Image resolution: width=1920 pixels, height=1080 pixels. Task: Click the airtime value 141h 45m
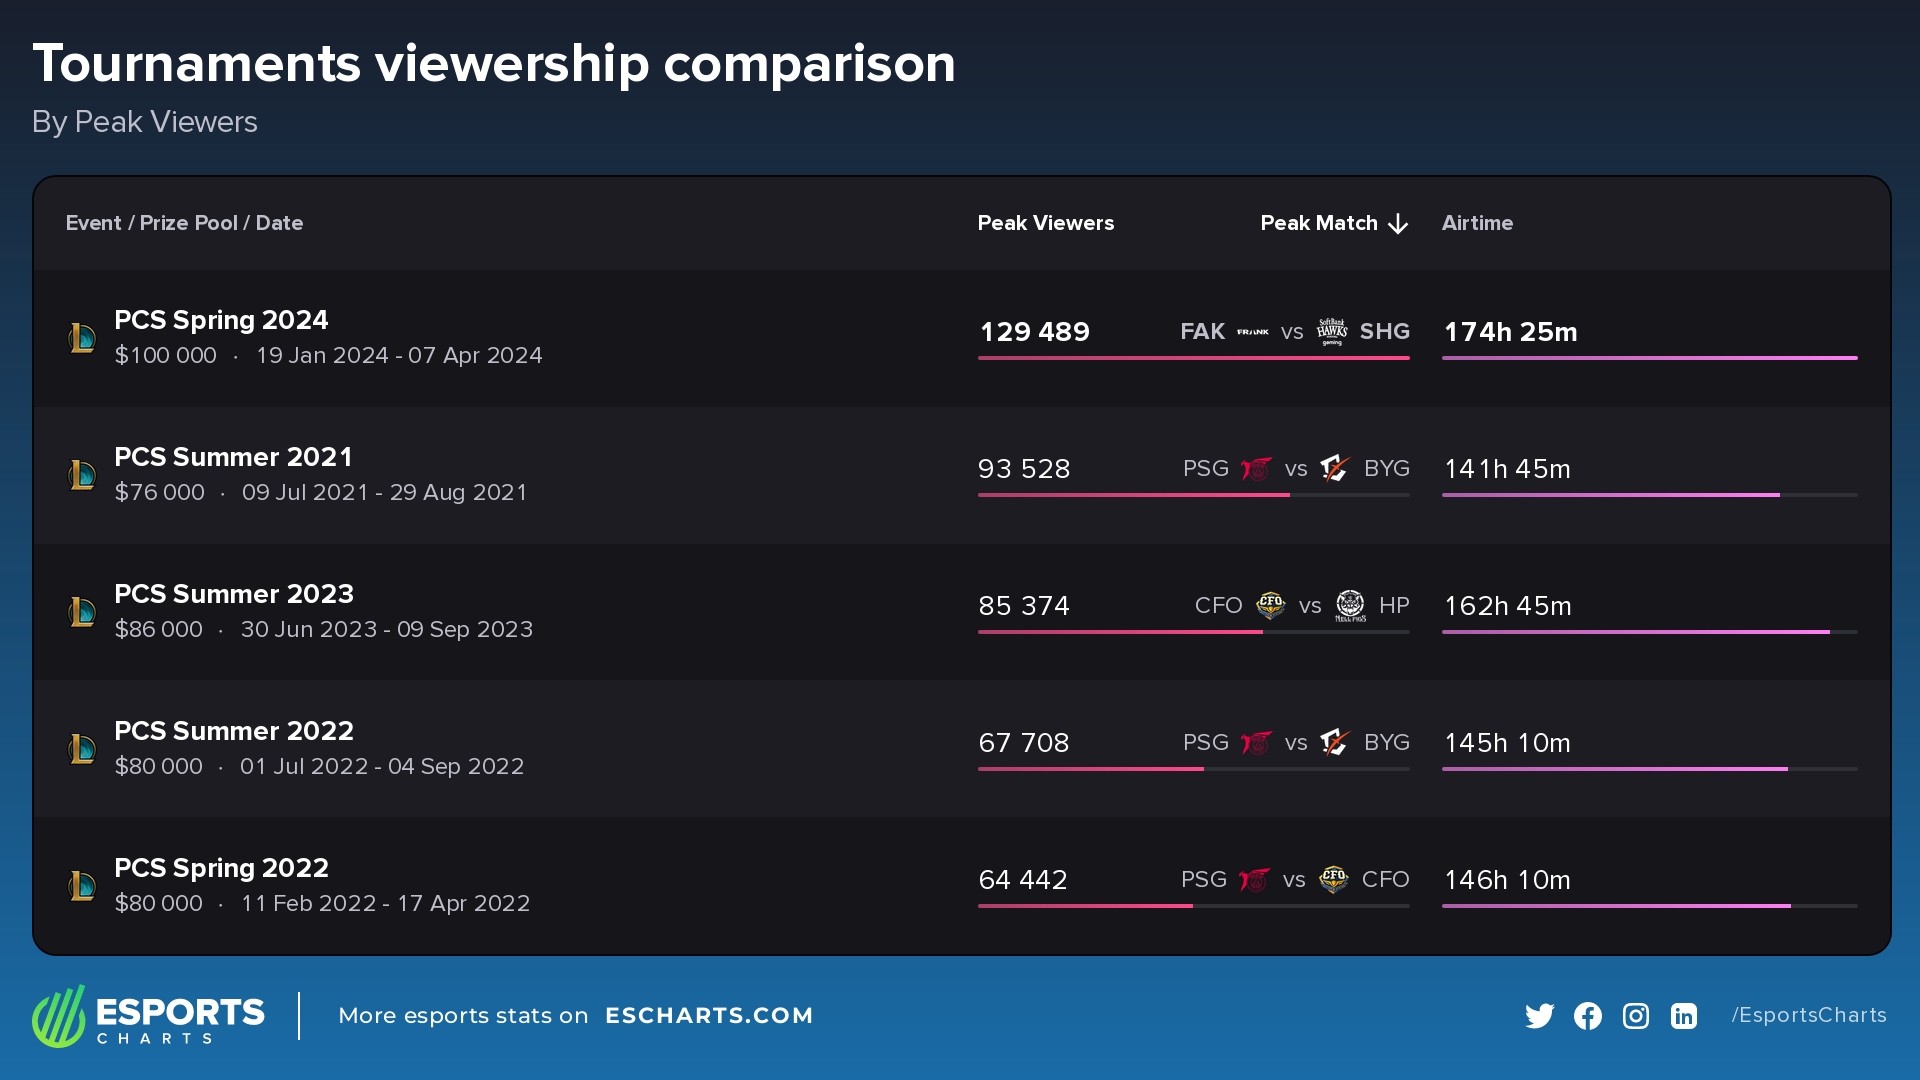click(x=1507, y=469)
